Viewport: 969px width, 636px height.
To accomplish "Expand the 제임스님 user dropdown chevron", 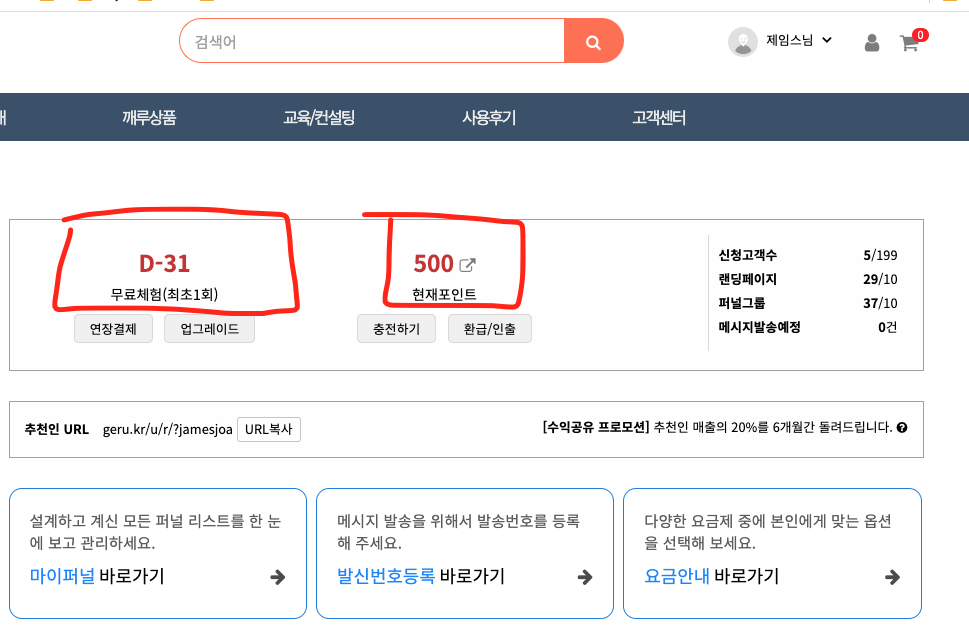I will 827,40.
